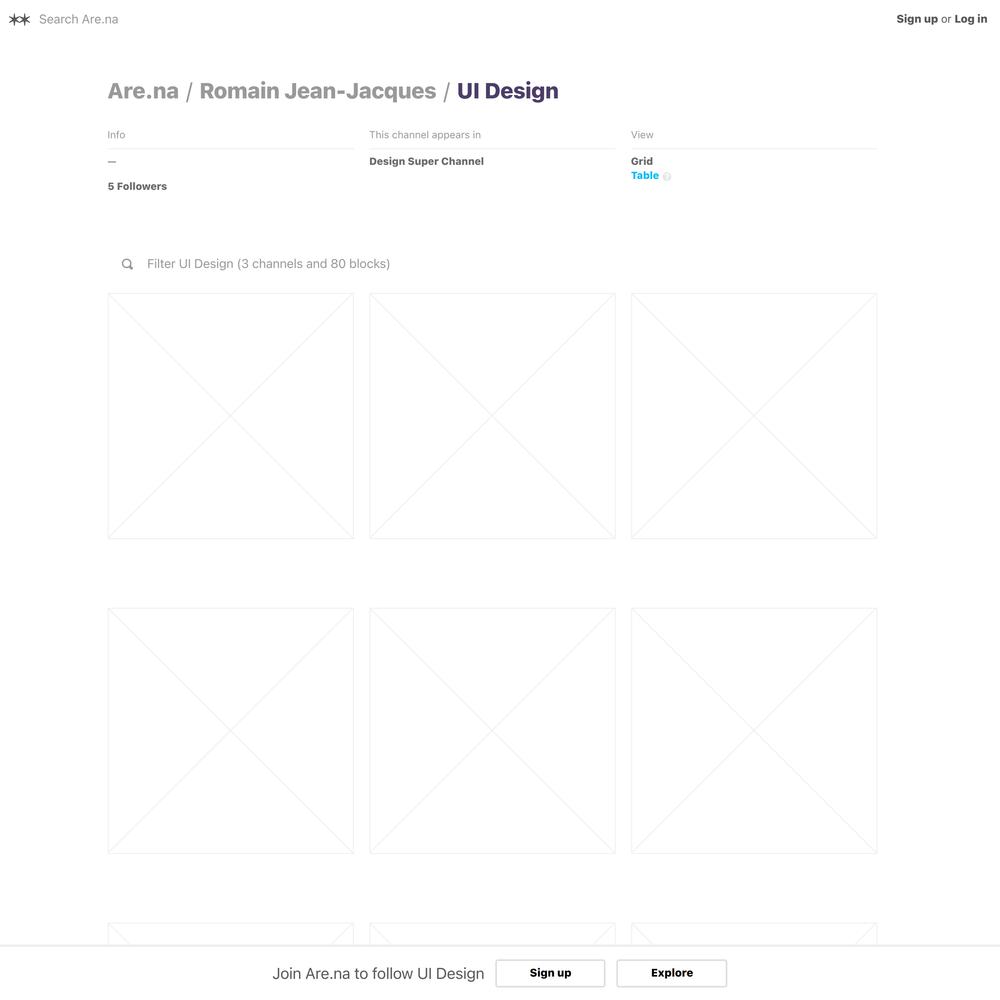
Task: Open Romain Jean-Jacques profile breadcrumb
Action: coord(318,91)
